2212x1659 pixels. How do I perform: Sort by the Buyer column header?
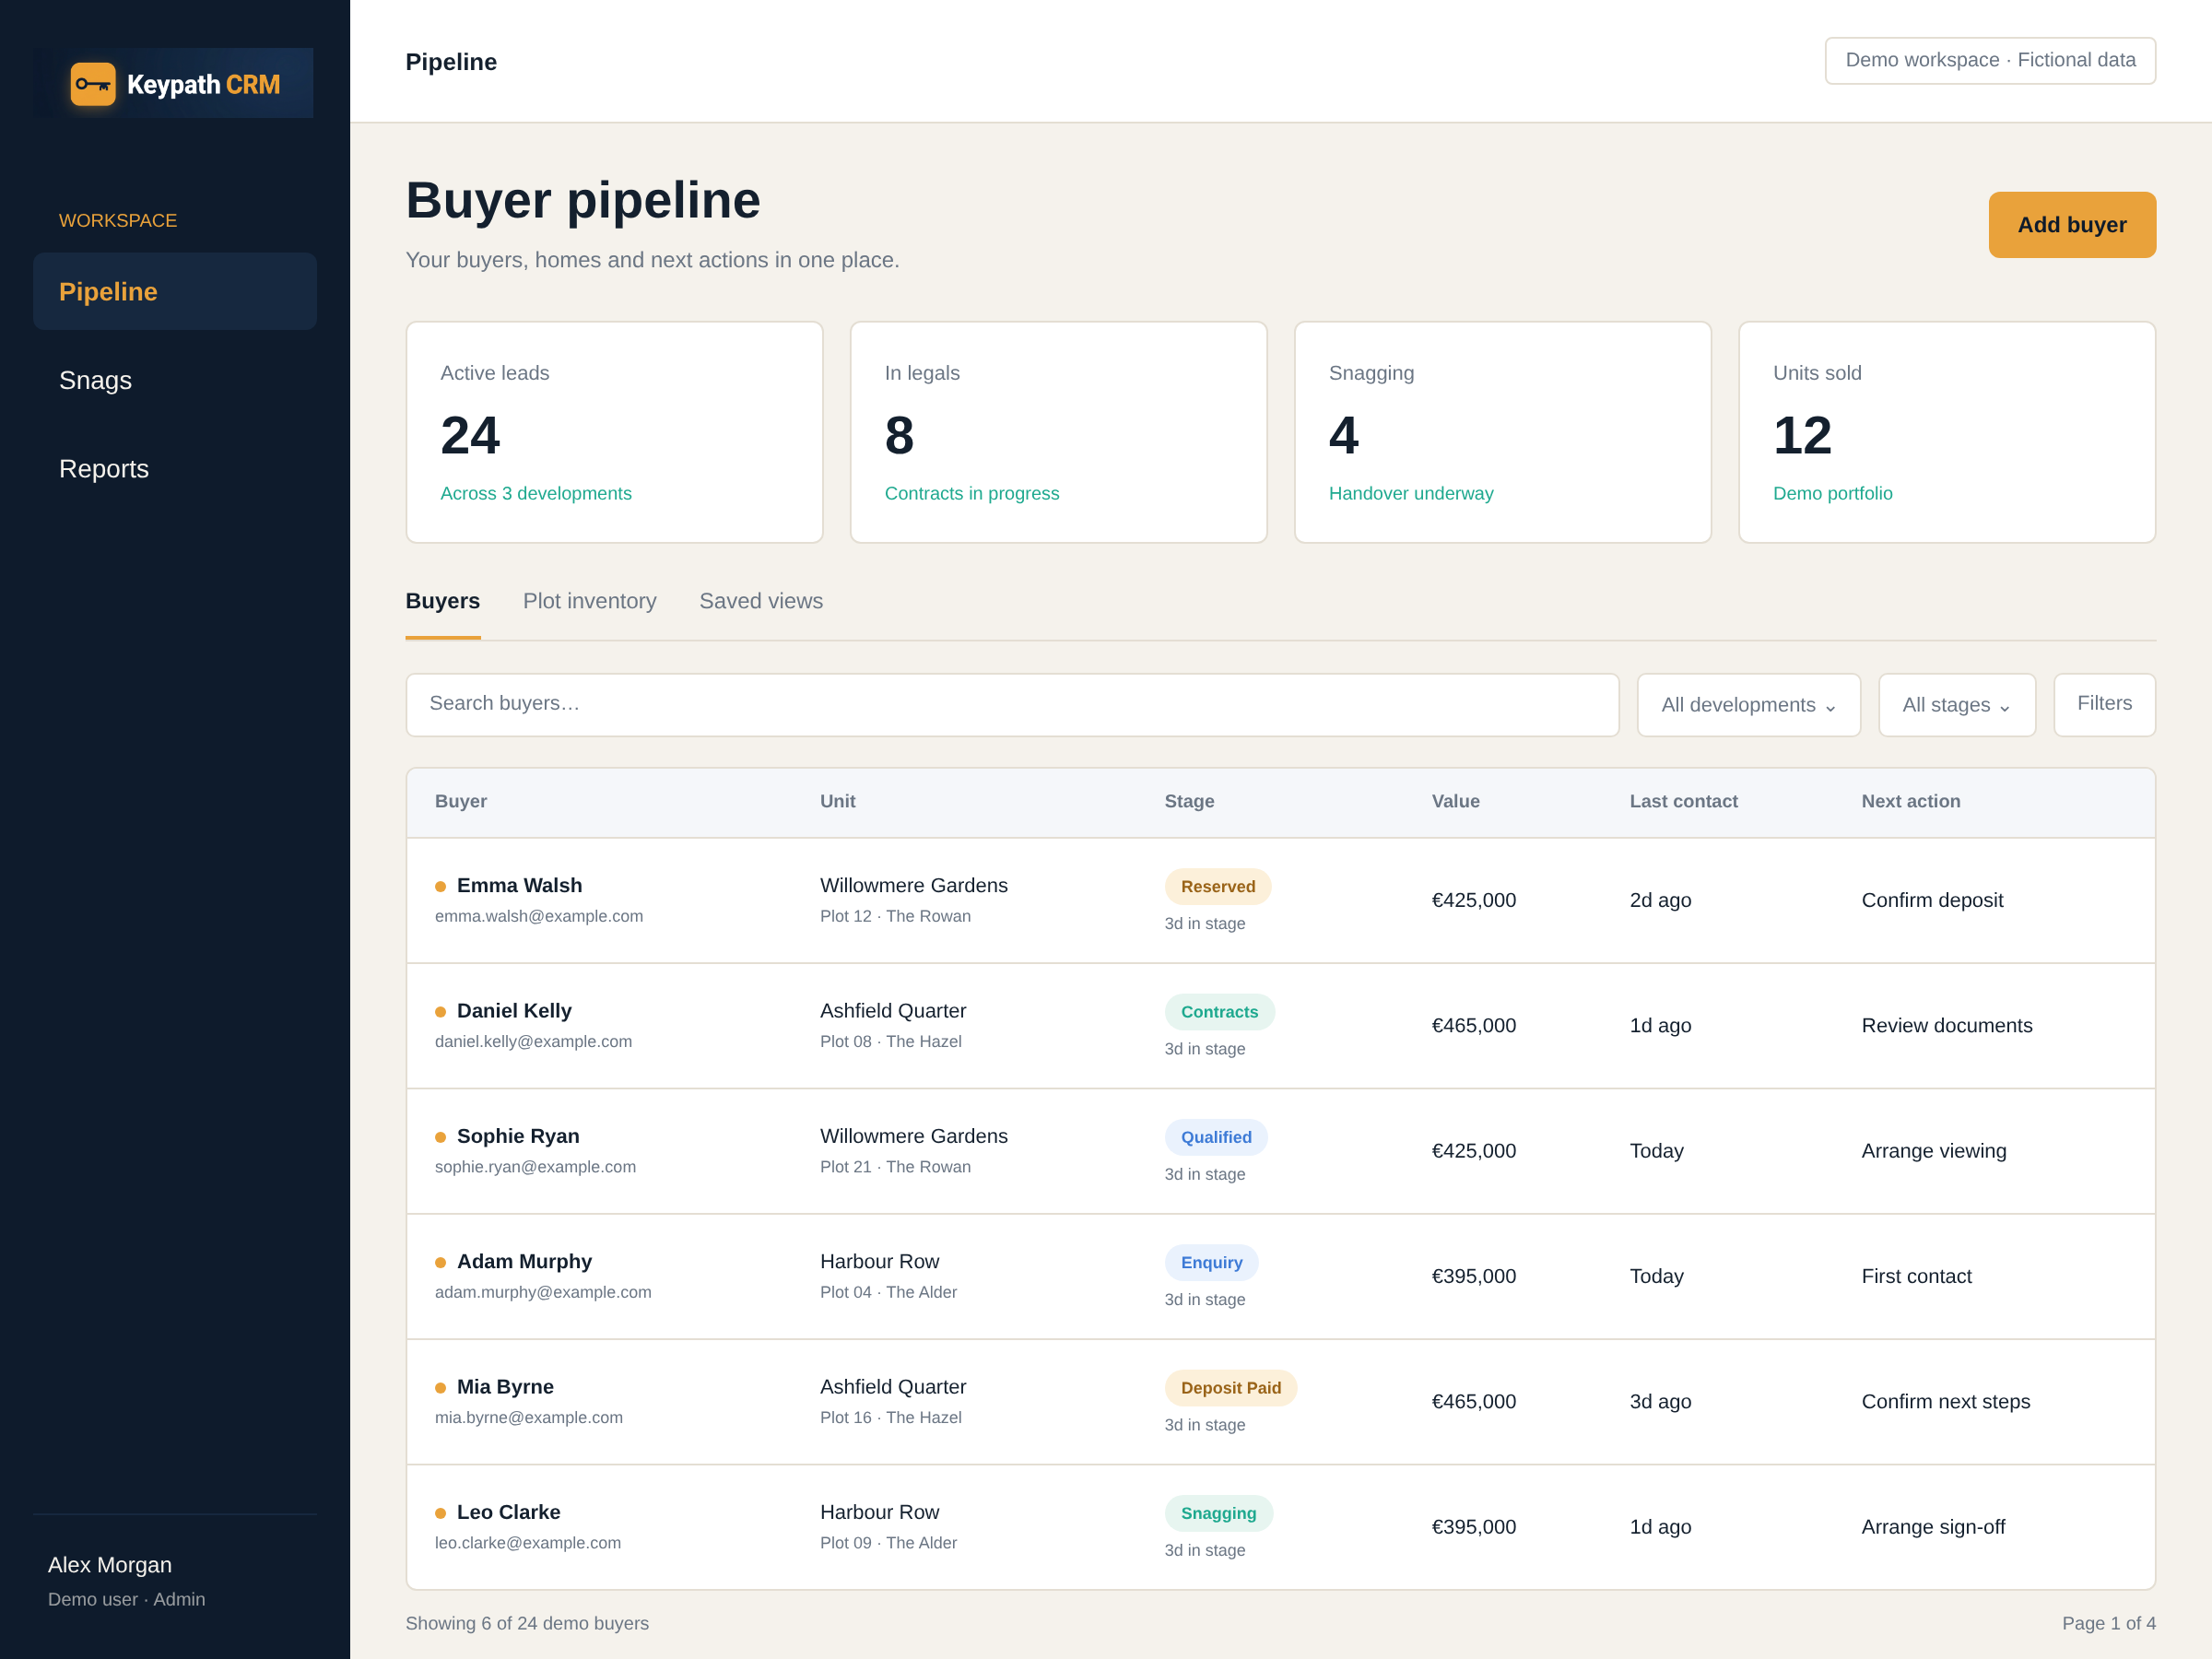(461, 801)
